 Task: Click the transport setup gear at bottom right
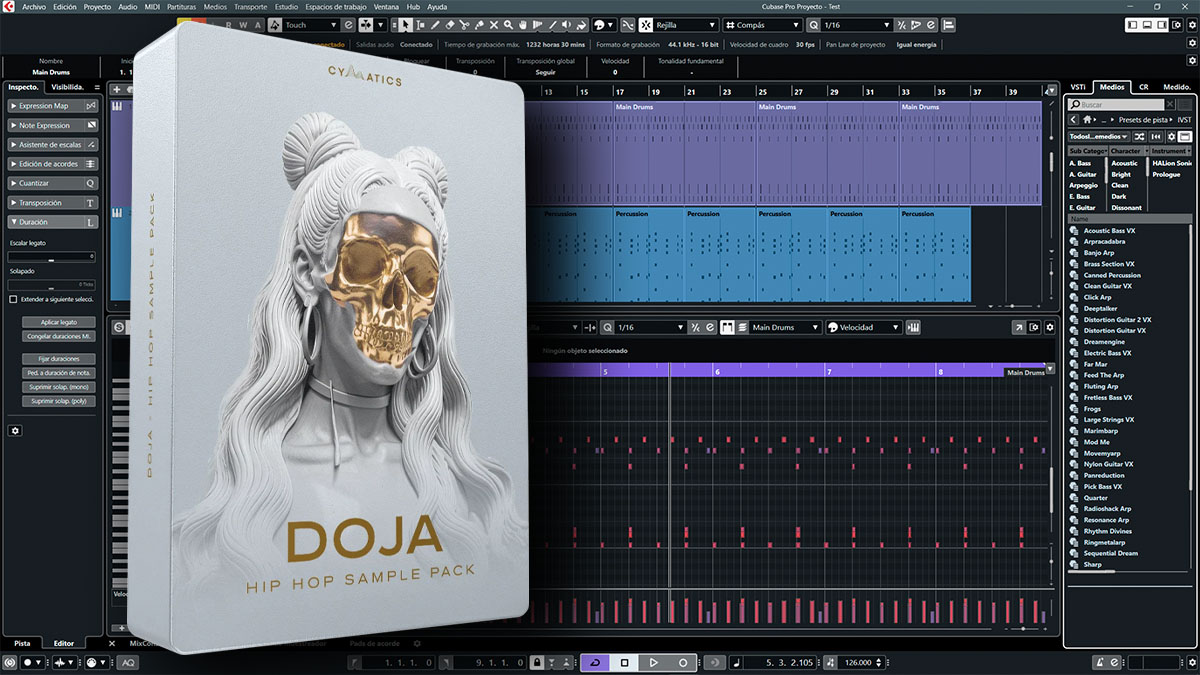pyautogui.click(x=1192, y=662)
